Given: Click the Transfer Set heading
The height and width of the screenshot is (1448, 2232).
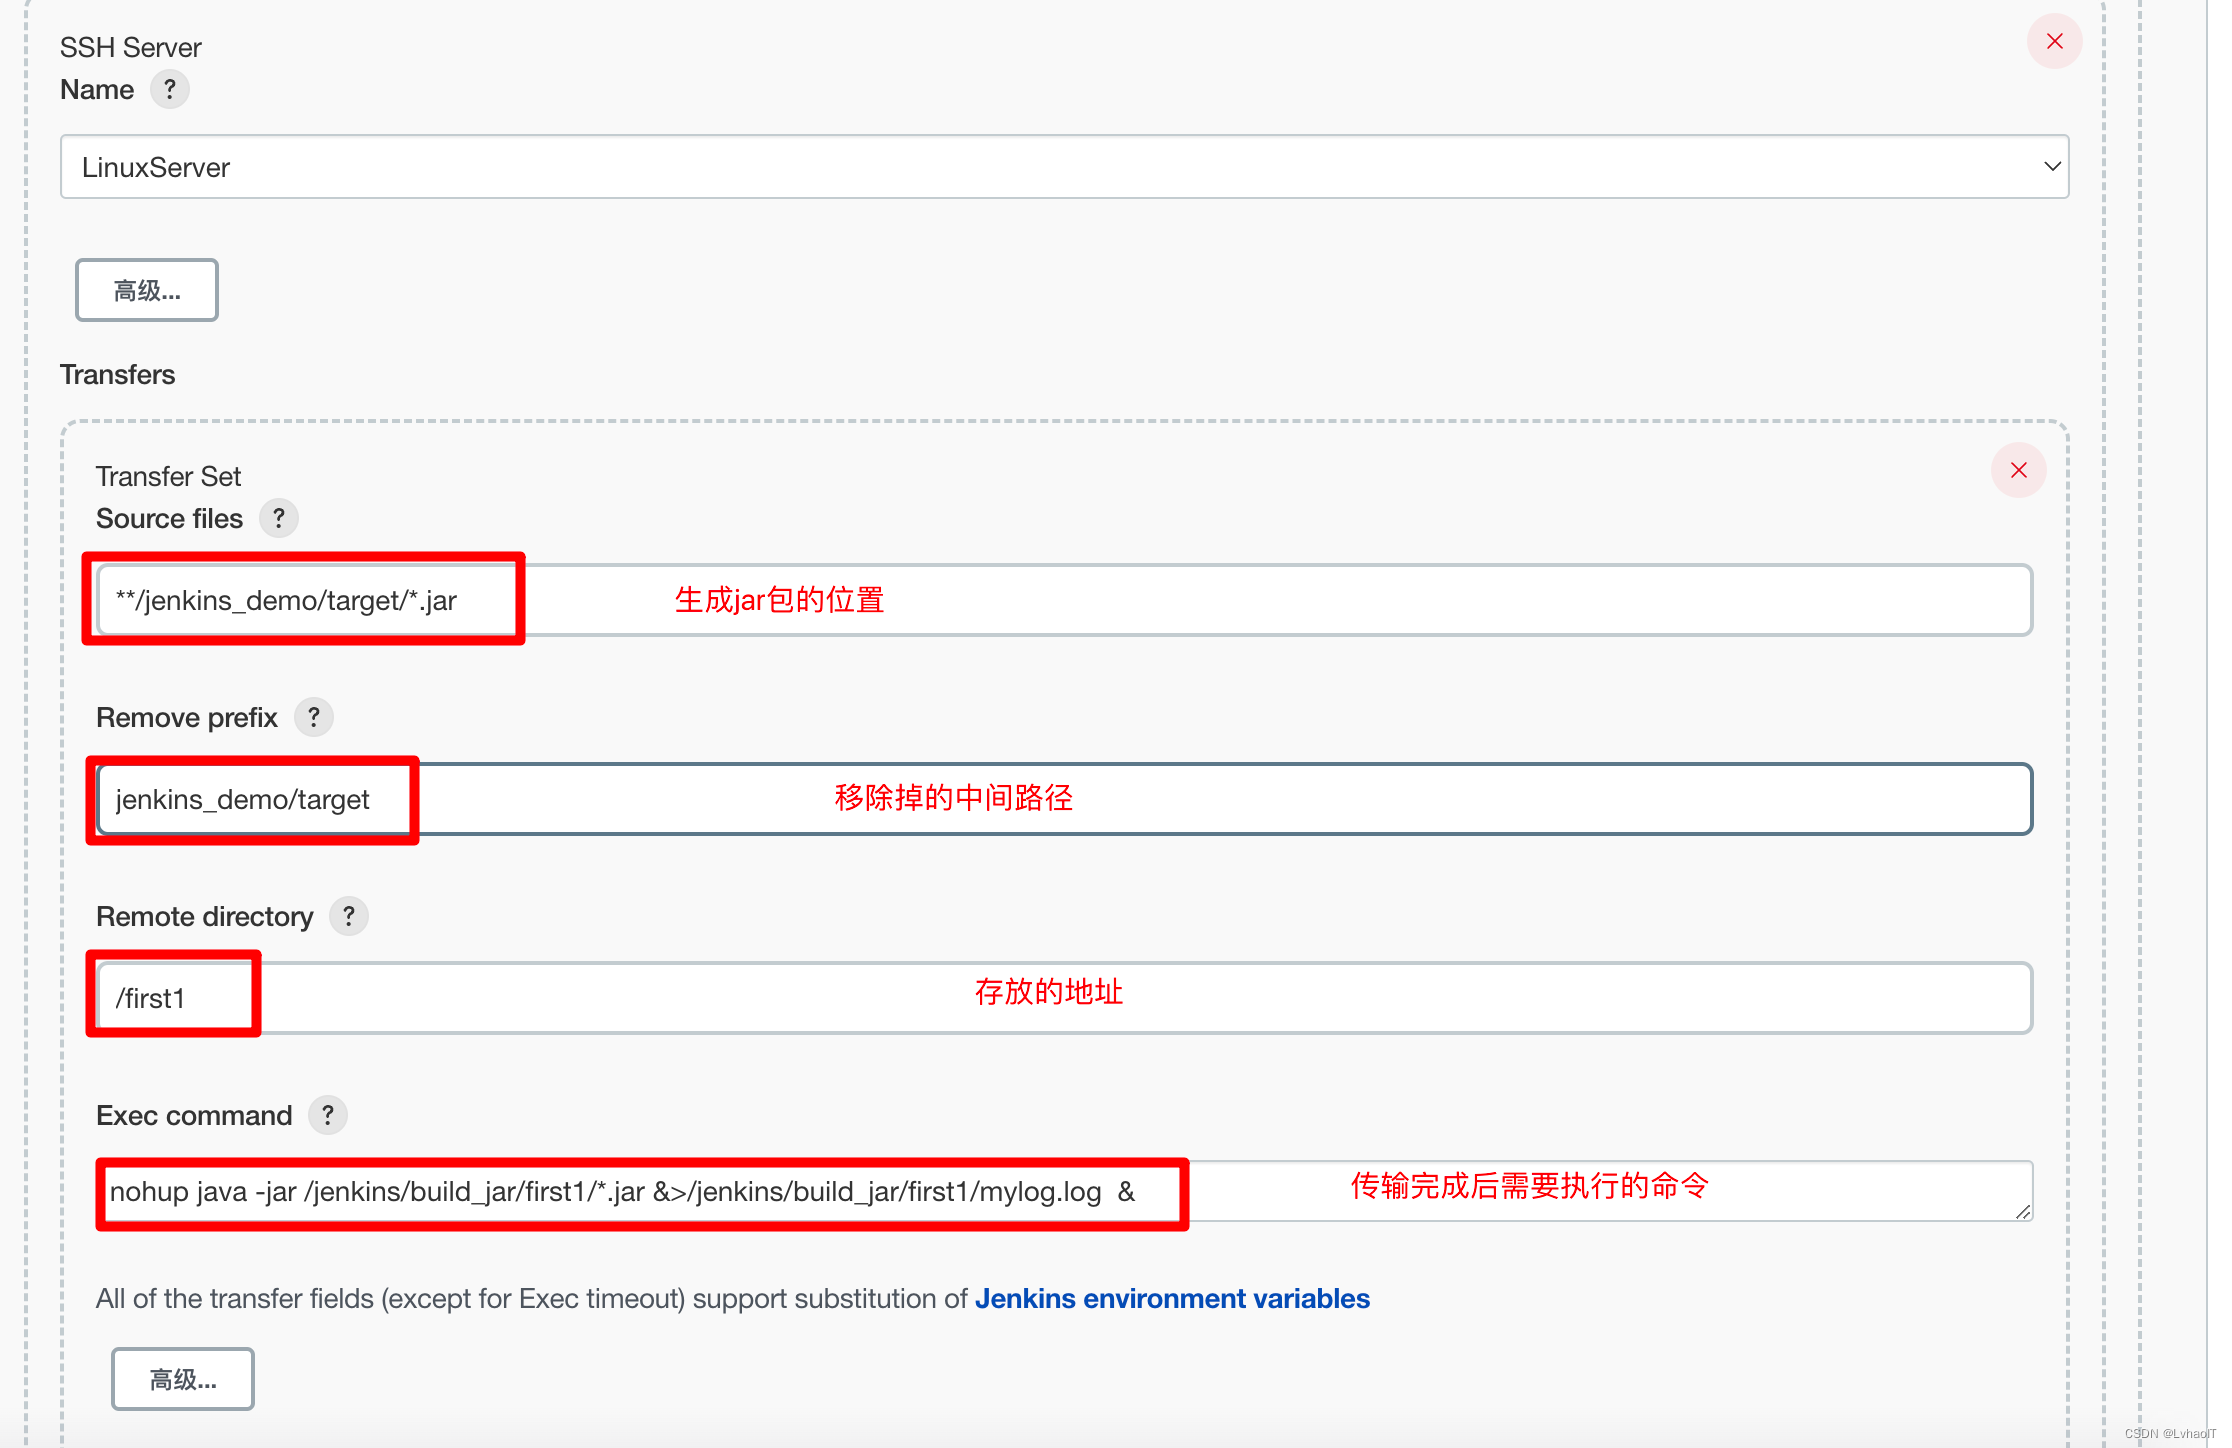Looking at the screenshot, I should 168,476.
